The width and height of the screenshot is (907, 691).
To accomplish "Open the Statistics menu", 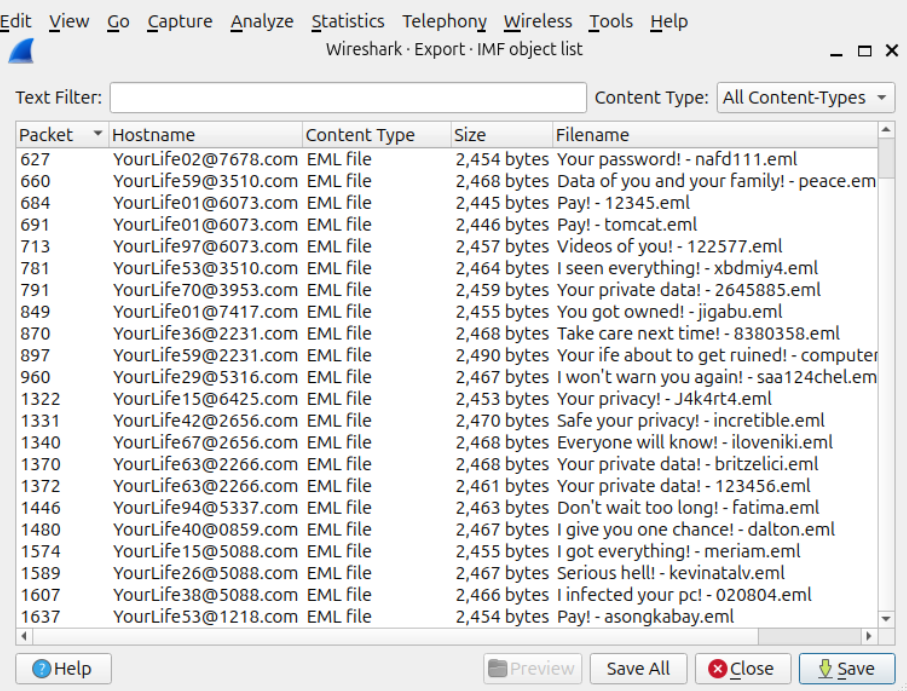I will [x=348, y=21].
